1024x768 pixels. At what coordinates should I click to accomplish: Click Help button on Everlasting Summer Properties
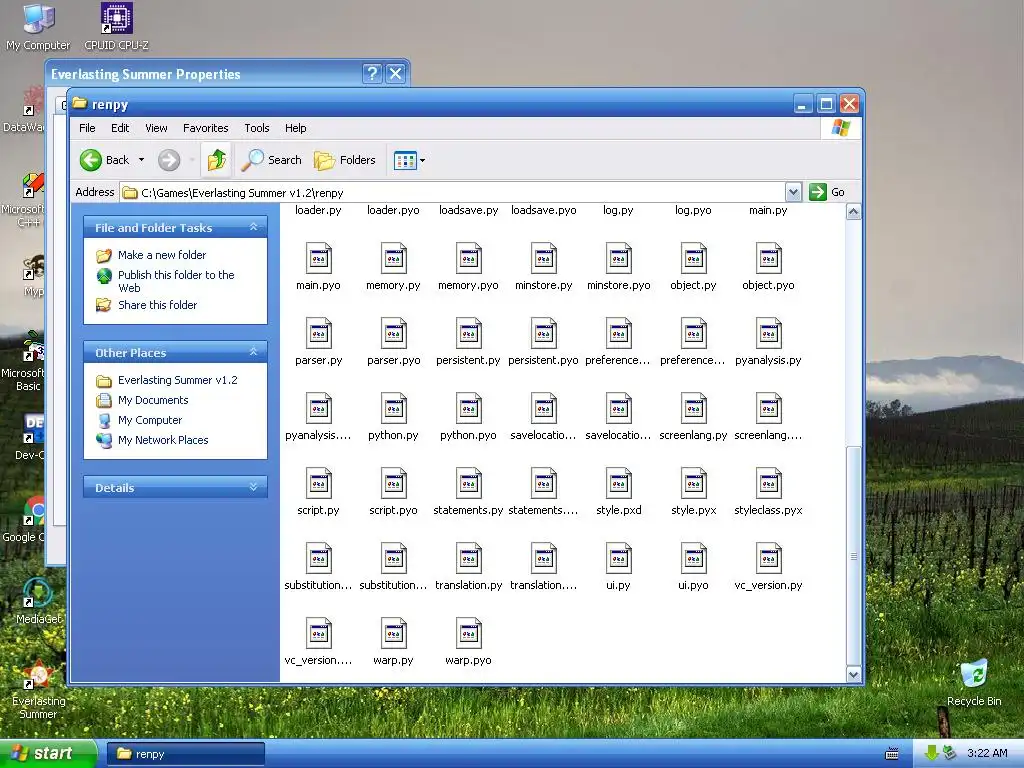pos(372,73)
